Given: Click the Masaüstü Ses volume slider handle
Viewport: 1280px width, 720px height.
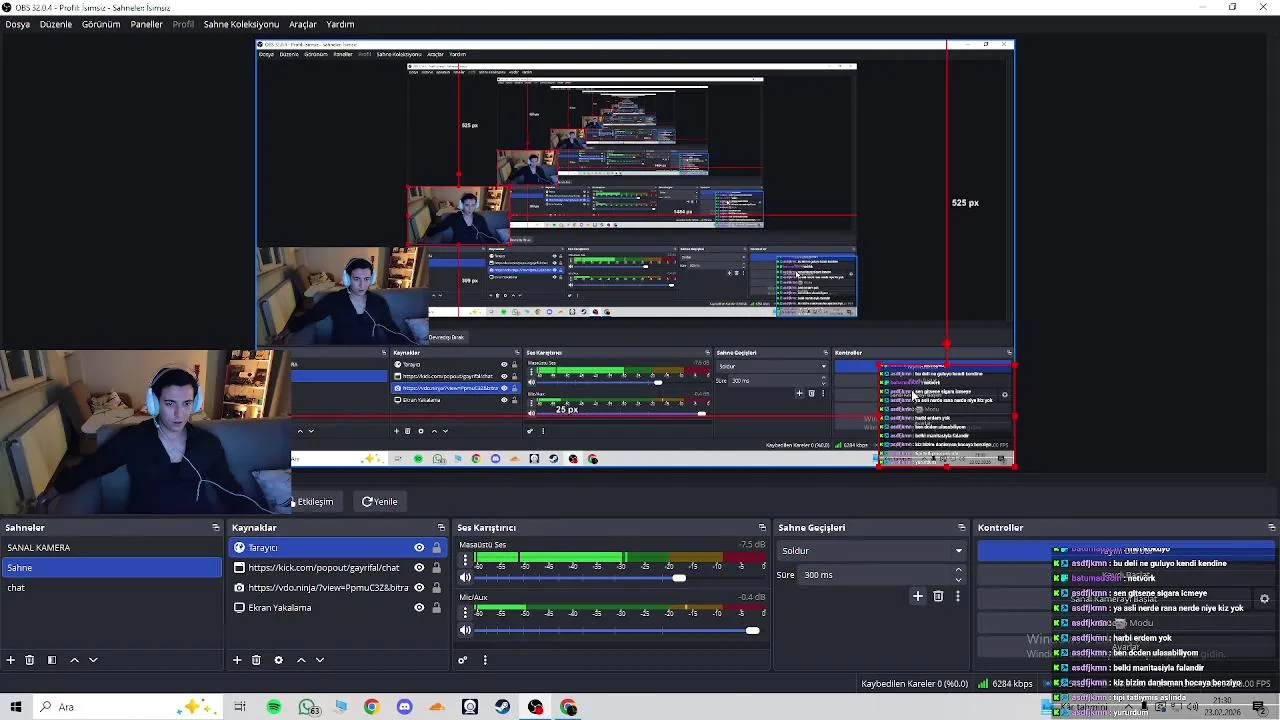Looking at the screenshot, I should (x=680, y=578).
